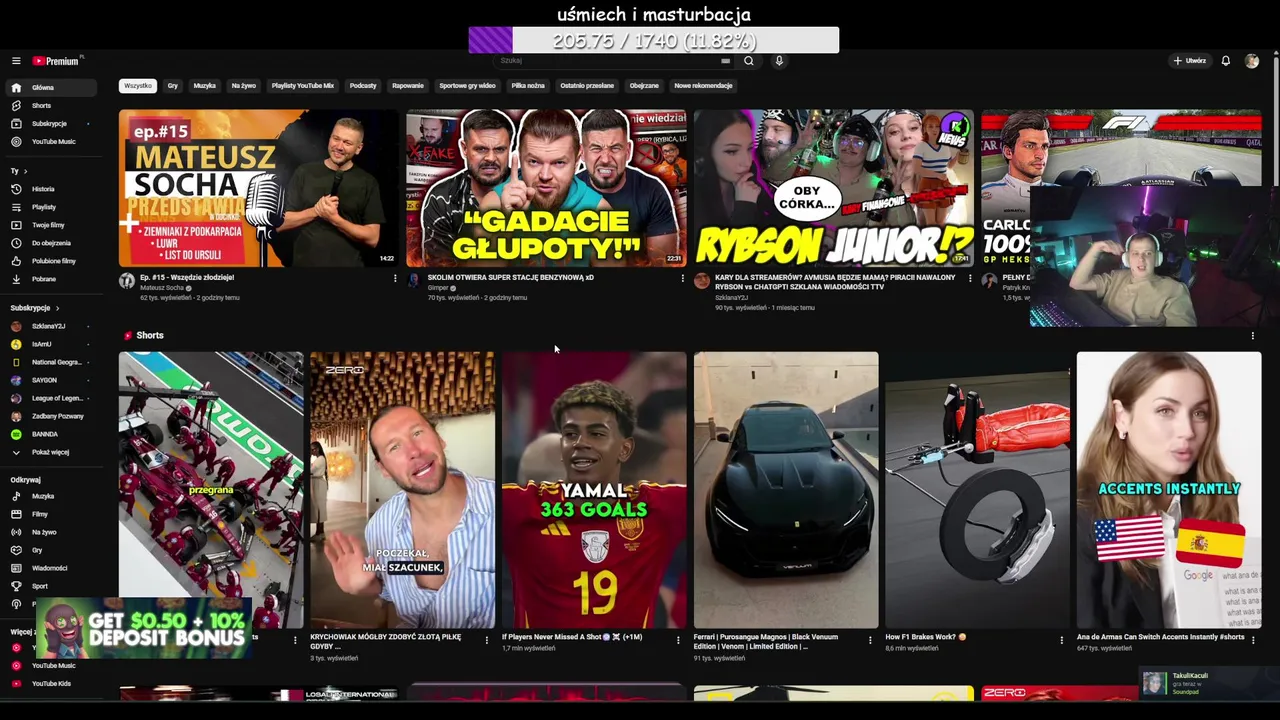The width and height of the screenshot is (1280, 720).
Task: Open the on-screen keyboard icon in search
Action: (x=725, y=61)
